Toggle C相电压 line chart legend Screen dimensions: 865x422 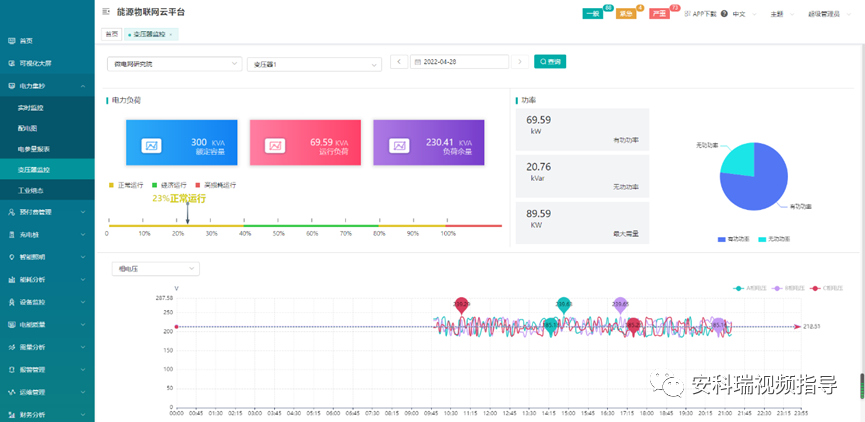pos(826,288)
